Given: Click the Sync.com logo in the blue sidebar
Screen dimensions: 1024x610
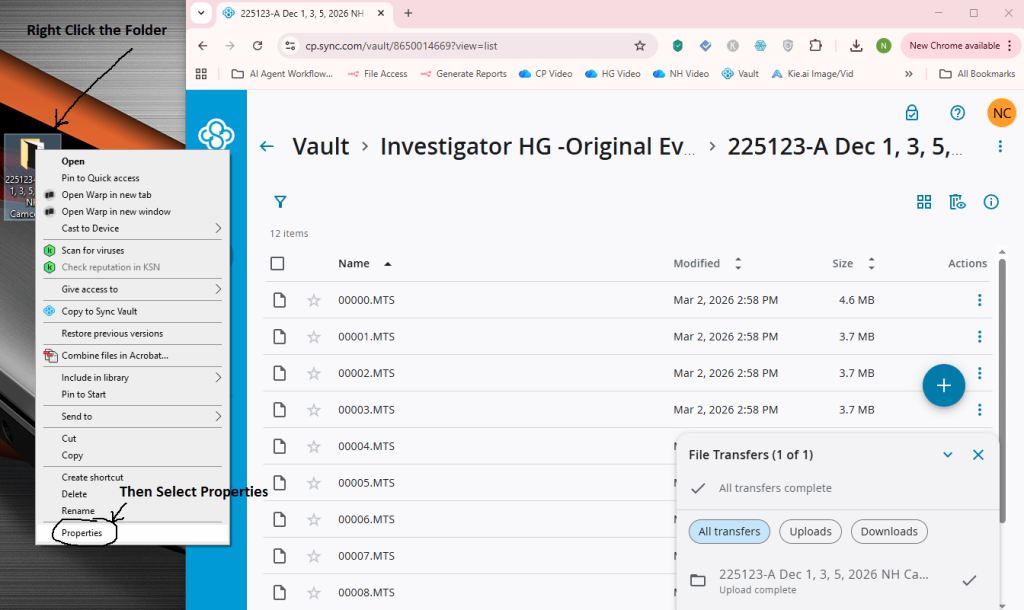Looking at the screenshot, I should coord(215,135).
